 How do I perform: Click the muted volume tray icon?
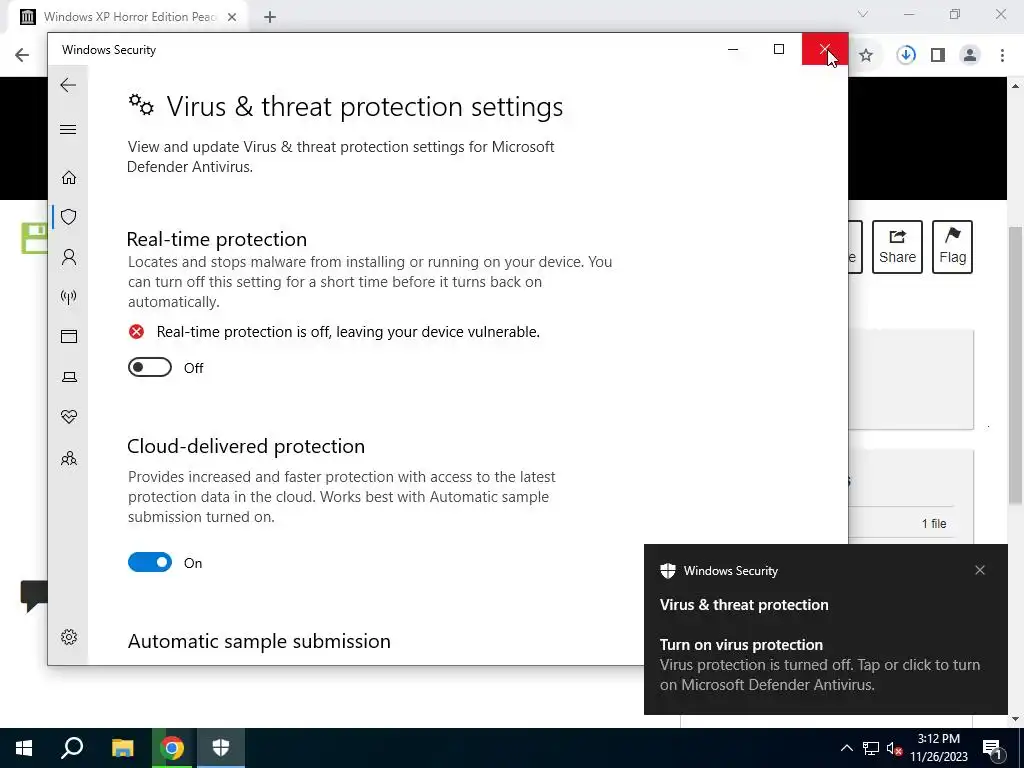[x=895, y=748]
